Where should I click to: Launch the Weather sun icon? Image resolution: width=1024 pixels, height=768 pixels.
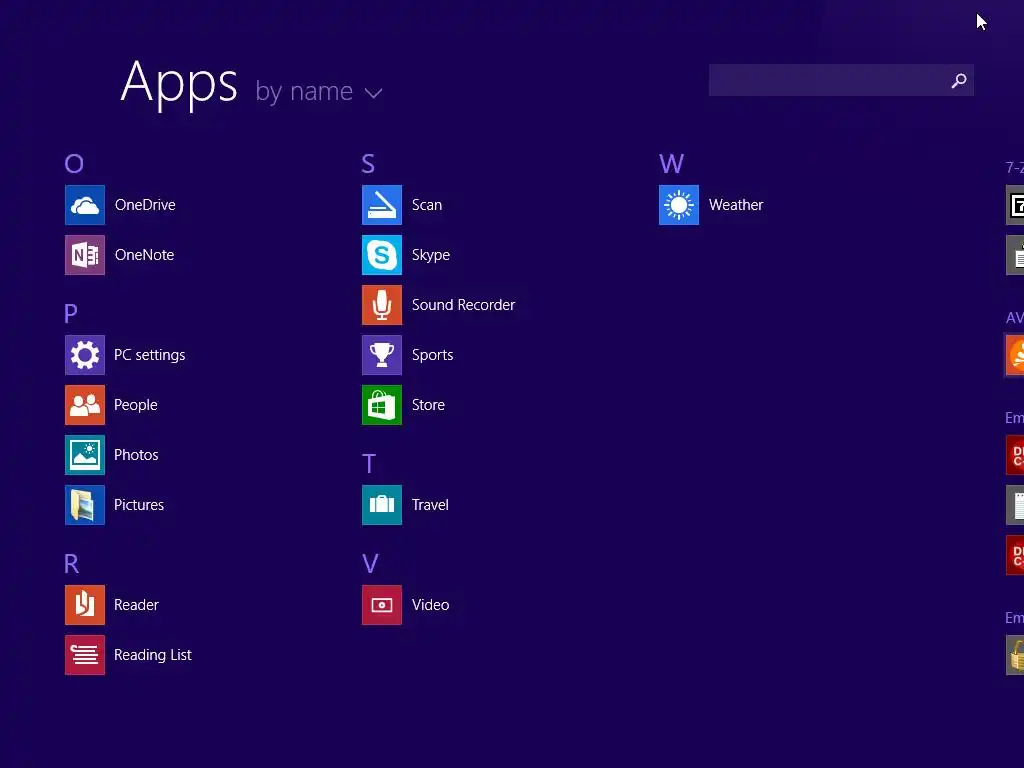(679, 205)
